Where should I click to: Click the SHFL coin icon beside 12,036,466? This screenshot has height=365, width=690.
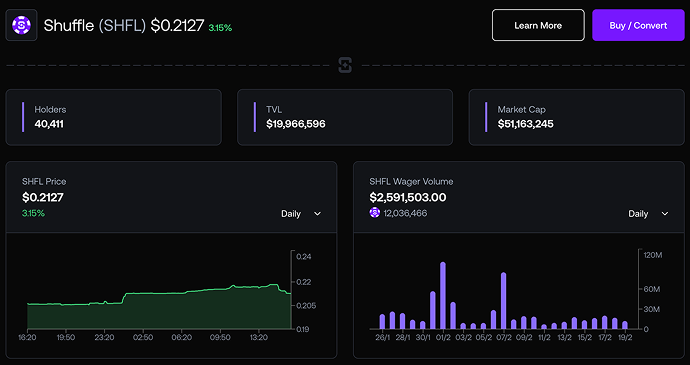click(x=374, y=213)
